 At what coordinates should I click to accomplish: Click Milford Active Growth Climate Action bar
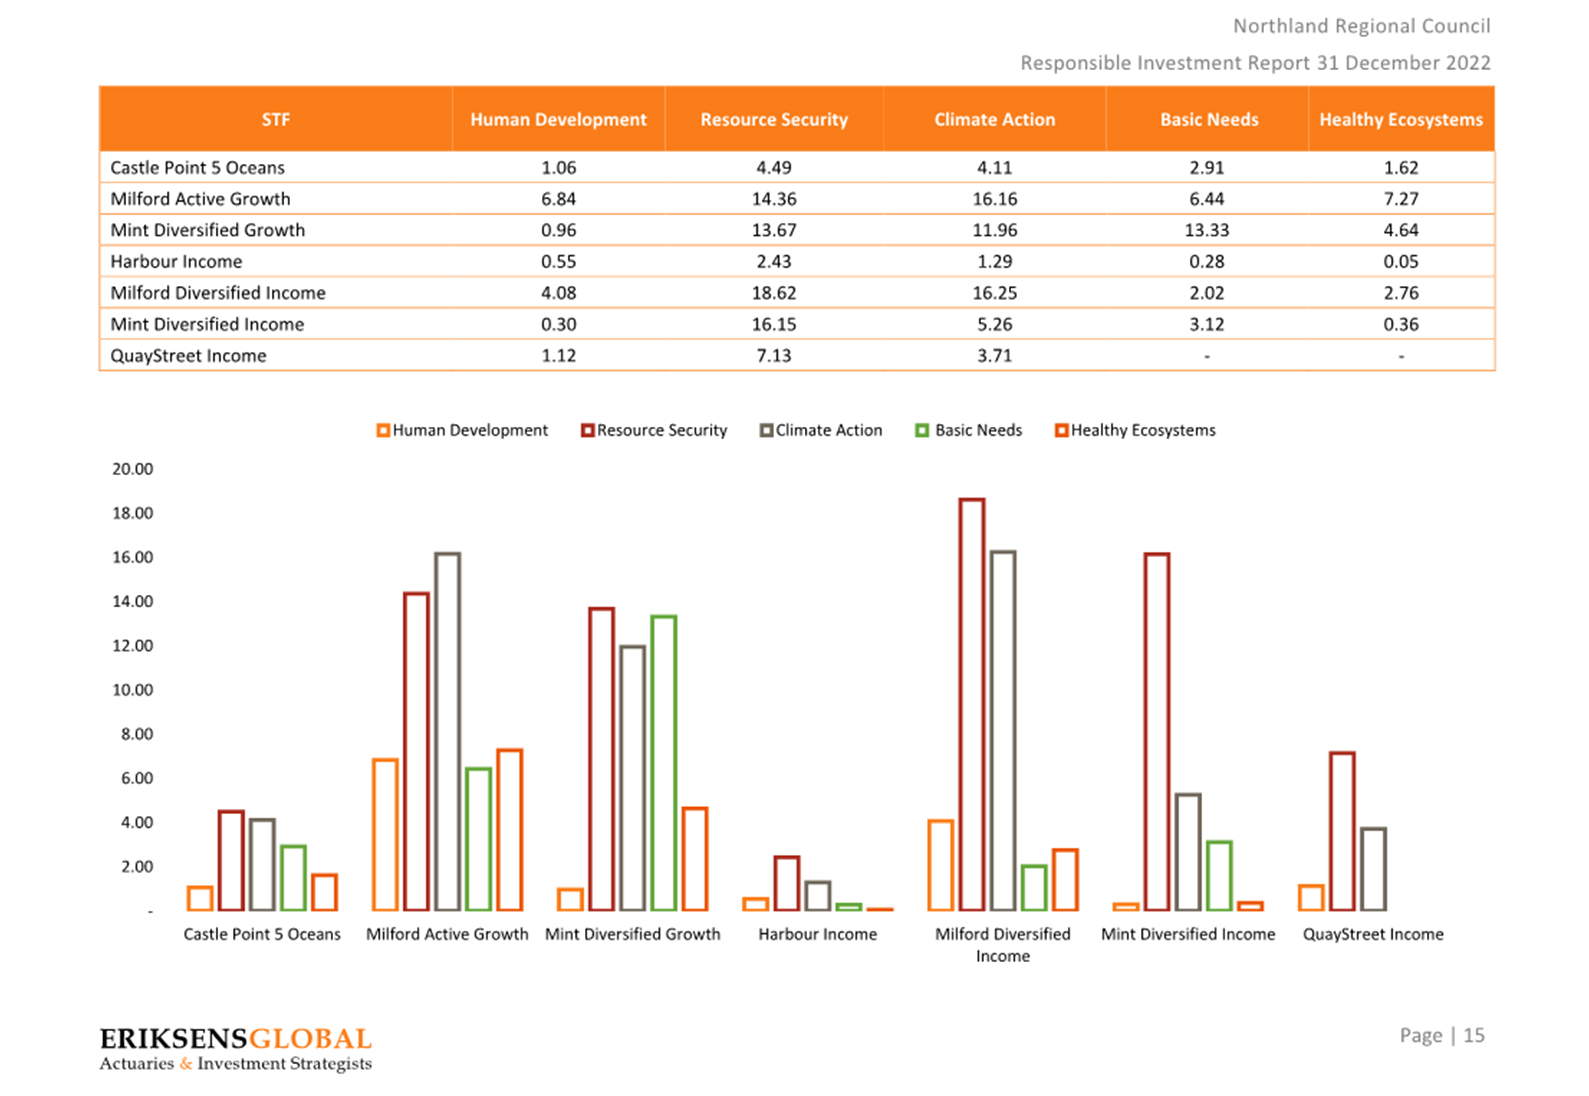[447, 731]
